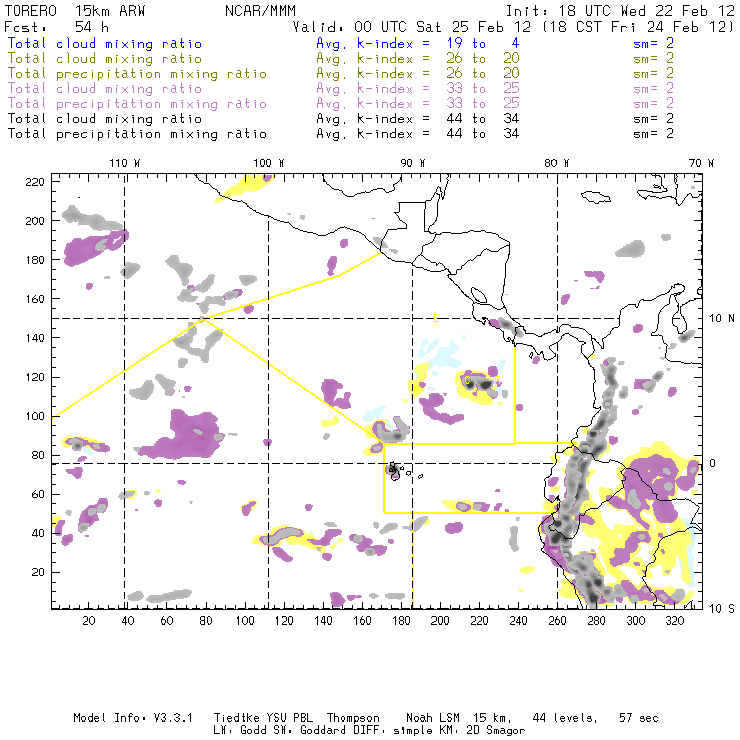Click the "Thompson" microphysics text in footer
The width and height of the screenshot is (740, 740).
[353, 718]
